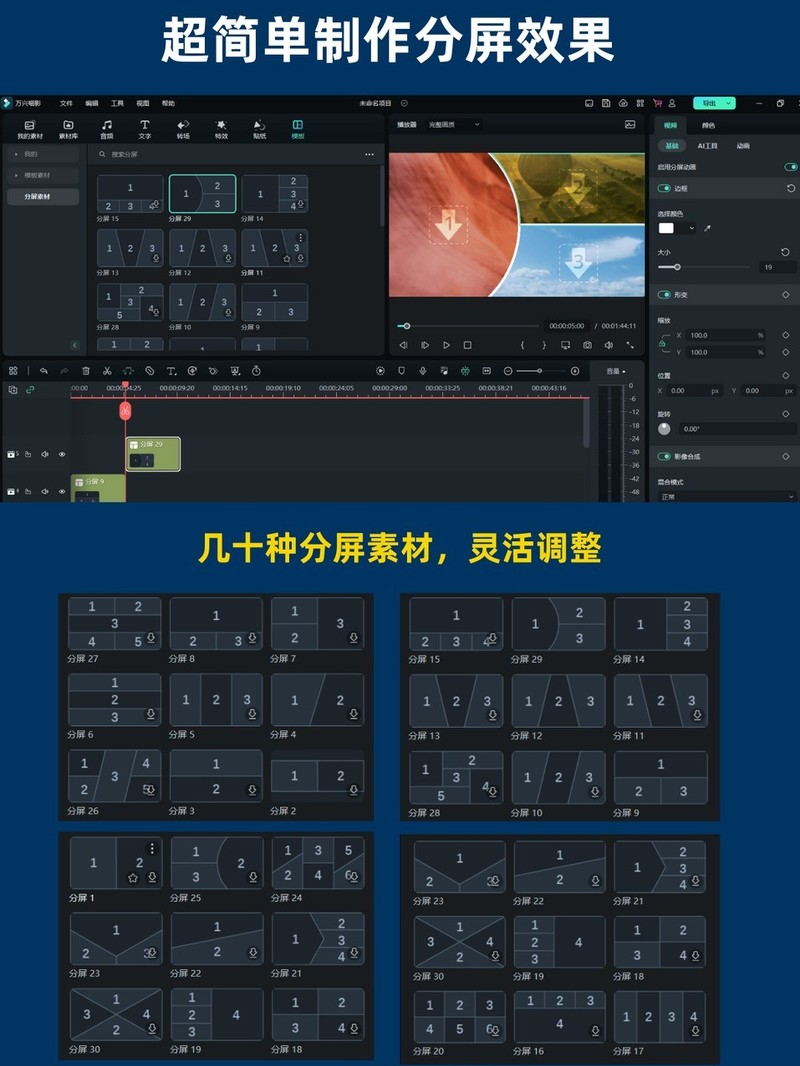The width and height of the screenshot is (800, 1066).
Task: Hide the track containing 分屏 9 clip
Action: (x=62, y=491)
